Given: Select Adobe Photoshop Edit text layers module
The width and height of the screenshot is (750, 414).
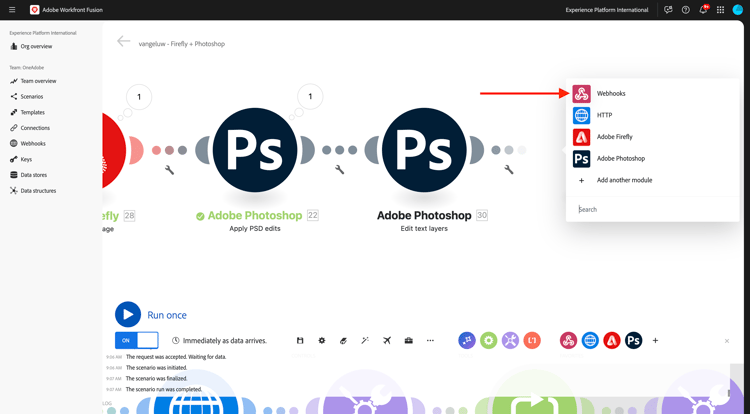Looking at the screenshot, I should click(x=424, y=150).
